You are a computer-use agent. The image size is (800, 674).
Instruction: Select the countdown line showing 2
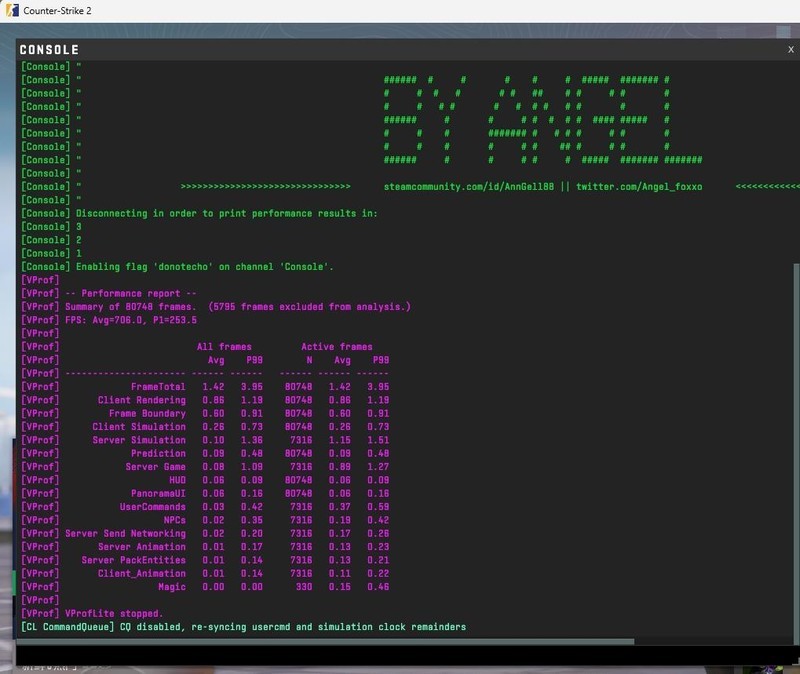51,240
